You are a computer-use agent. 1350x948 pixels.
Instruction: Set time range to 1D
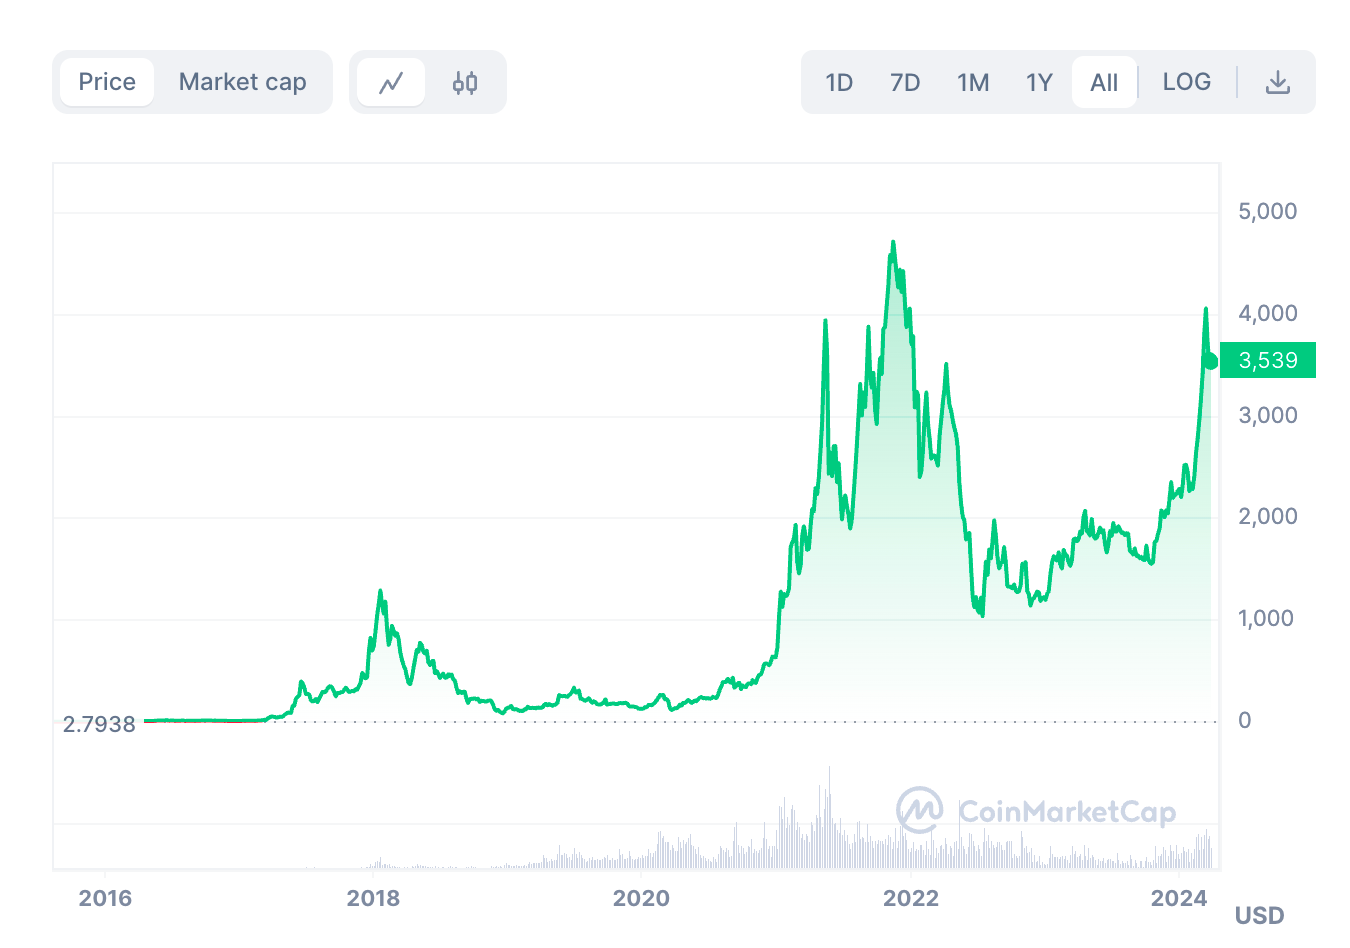[839, 82]
